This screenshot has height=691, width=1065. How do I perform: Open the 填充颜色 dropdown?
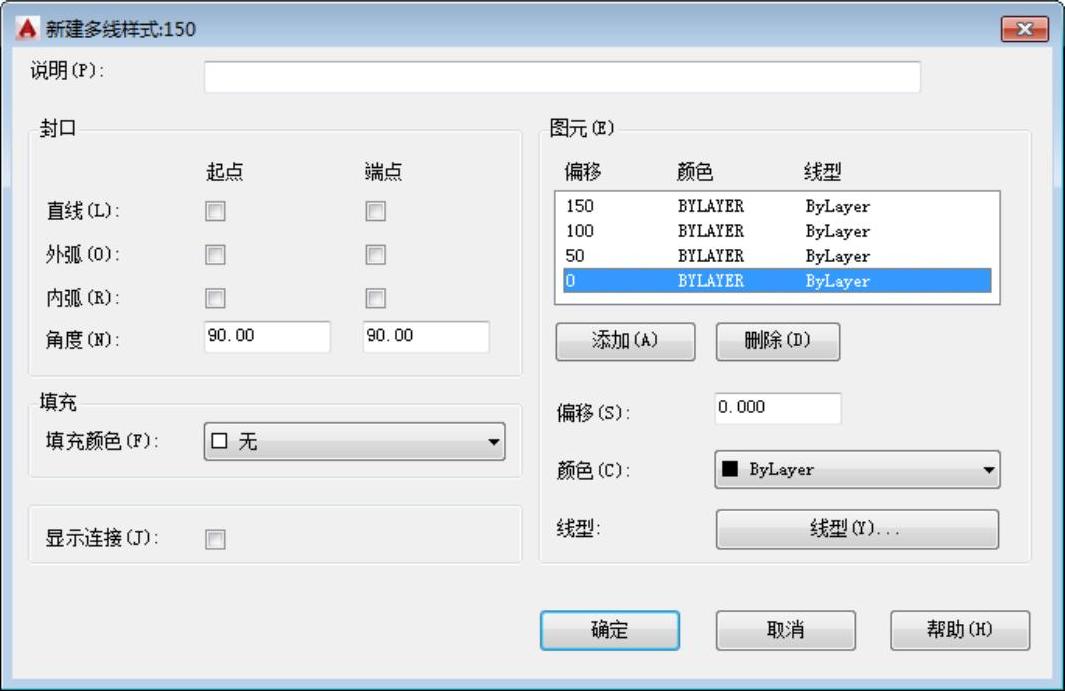tap(355, 442)
